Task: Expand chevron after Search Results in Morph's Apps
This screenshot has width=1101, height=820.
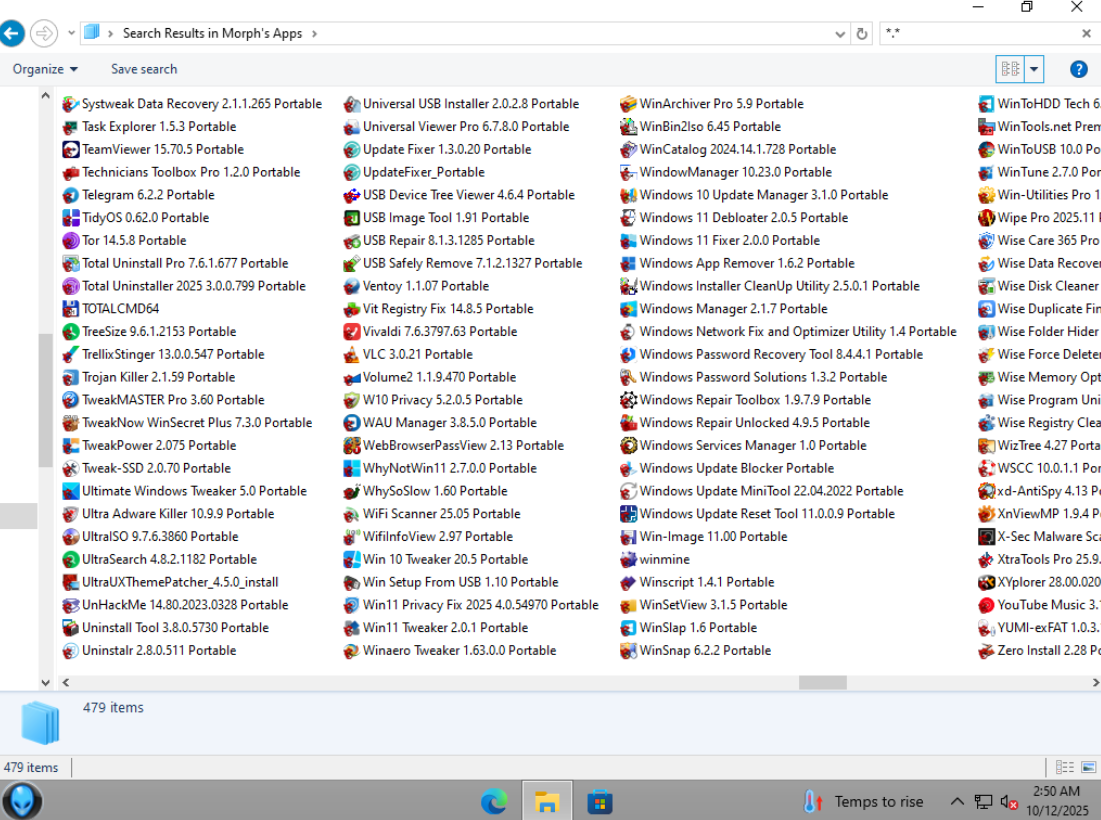Action: pyautogui.click(x=314, y=34)
